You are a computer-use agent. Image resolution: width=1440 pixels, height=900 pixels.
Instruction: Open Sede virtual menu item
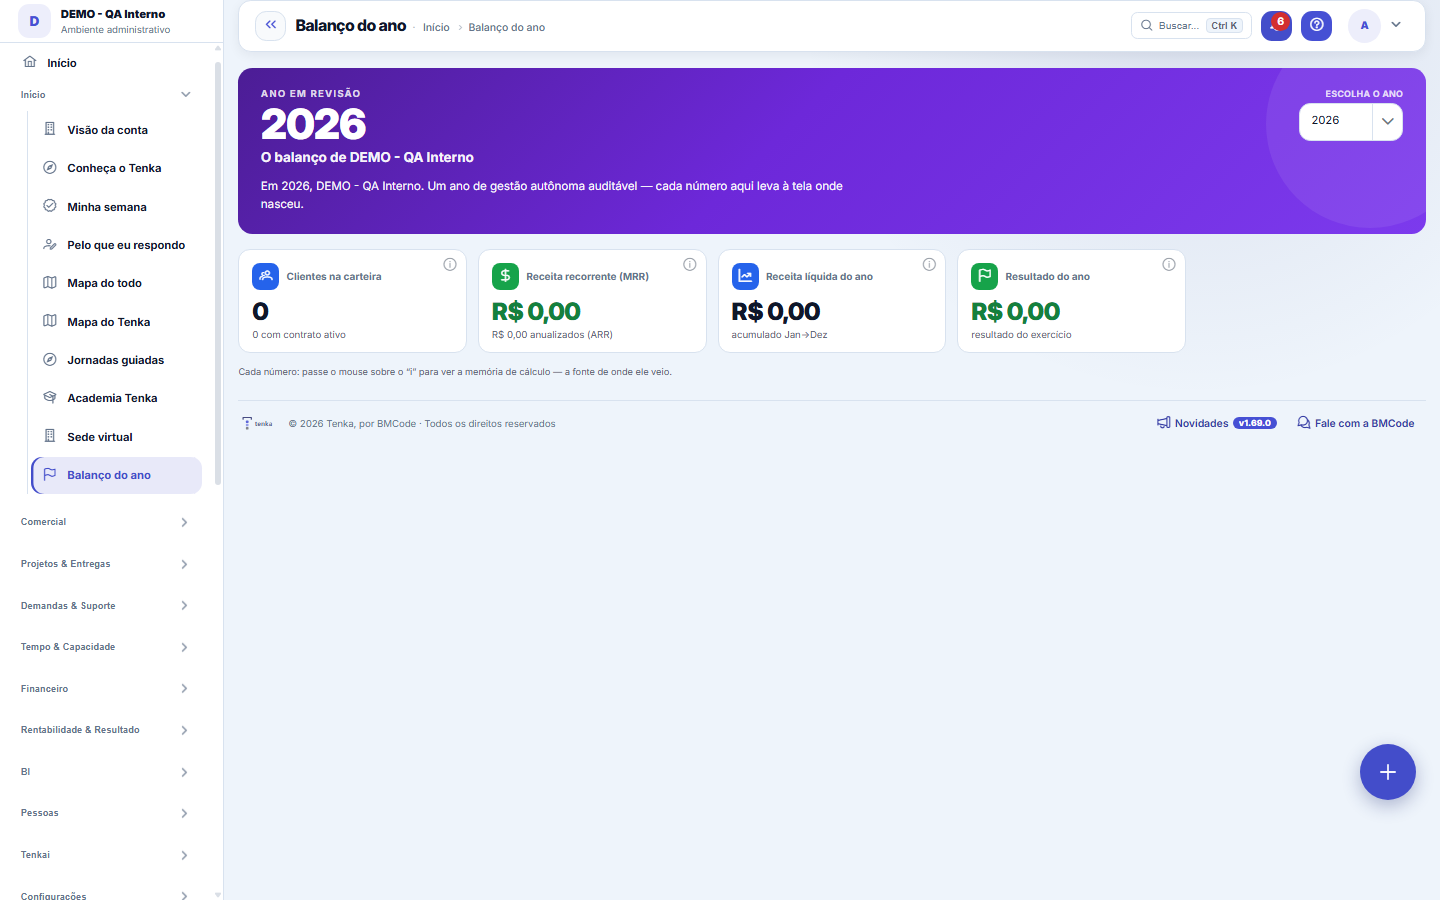116,437
